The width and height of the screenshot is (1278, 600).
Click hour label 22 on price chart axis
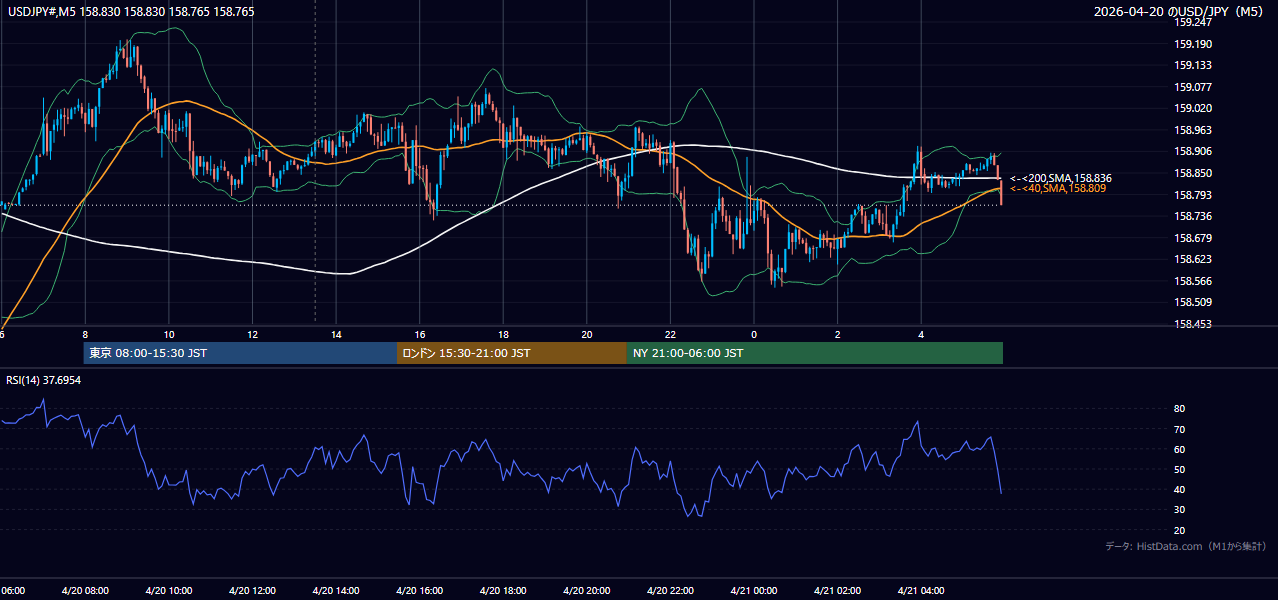tap(670, 335)
